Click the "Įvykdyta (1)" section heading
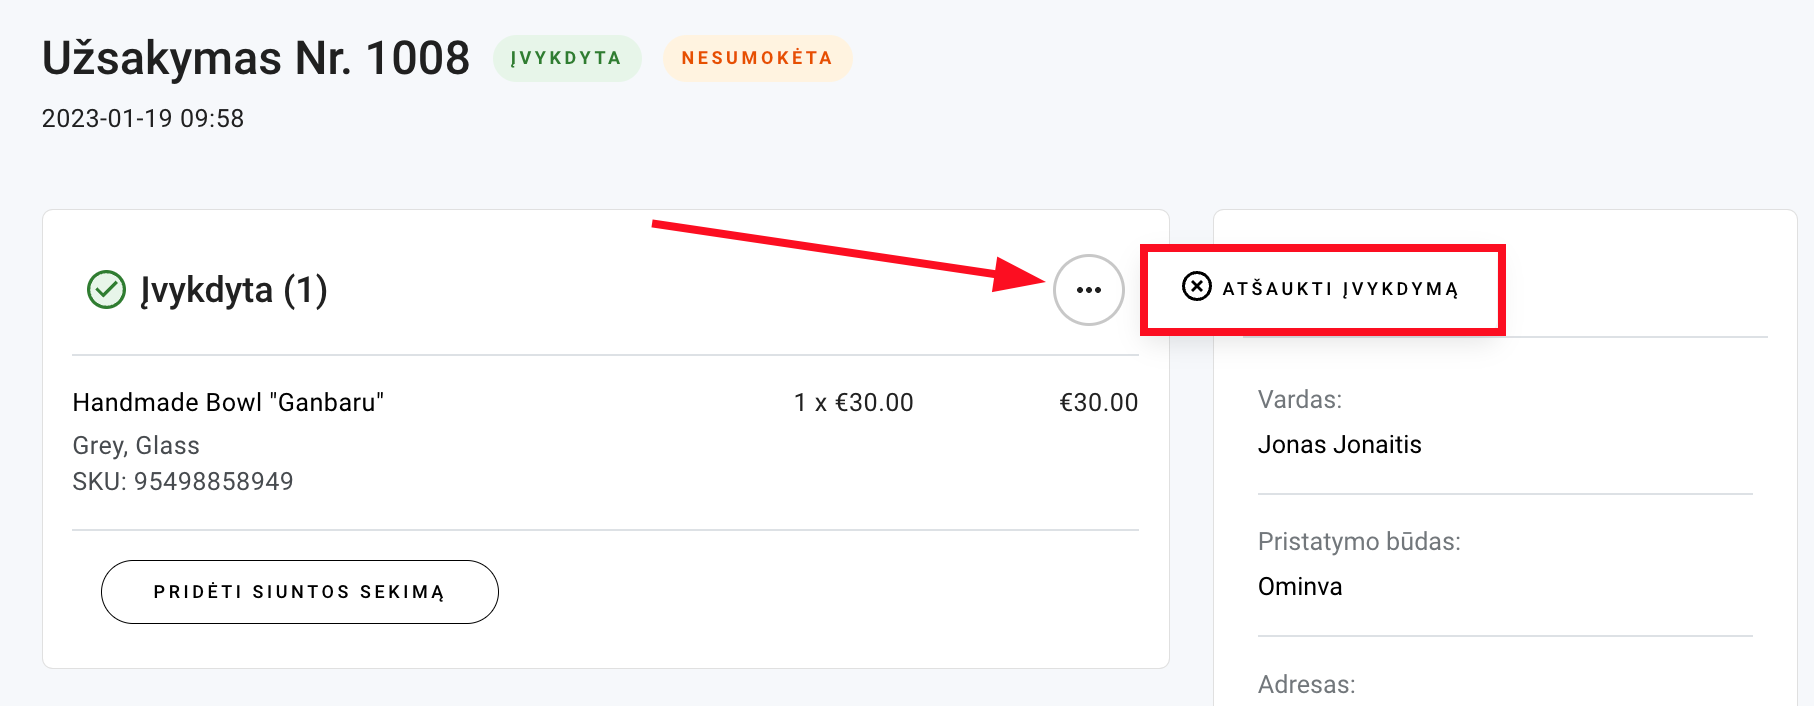This screenshot has height=706, width=1814. 234,290
